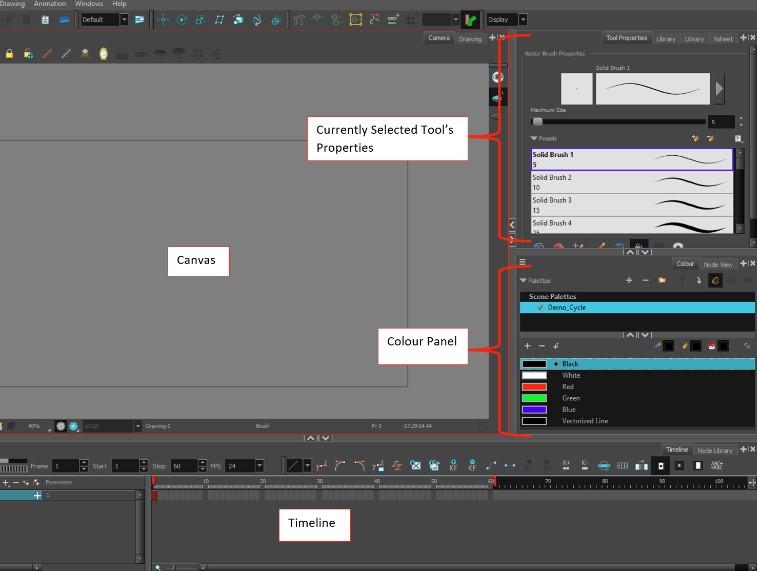Open the Animation menu
This screenshot has height=571, width=757.
50,4
